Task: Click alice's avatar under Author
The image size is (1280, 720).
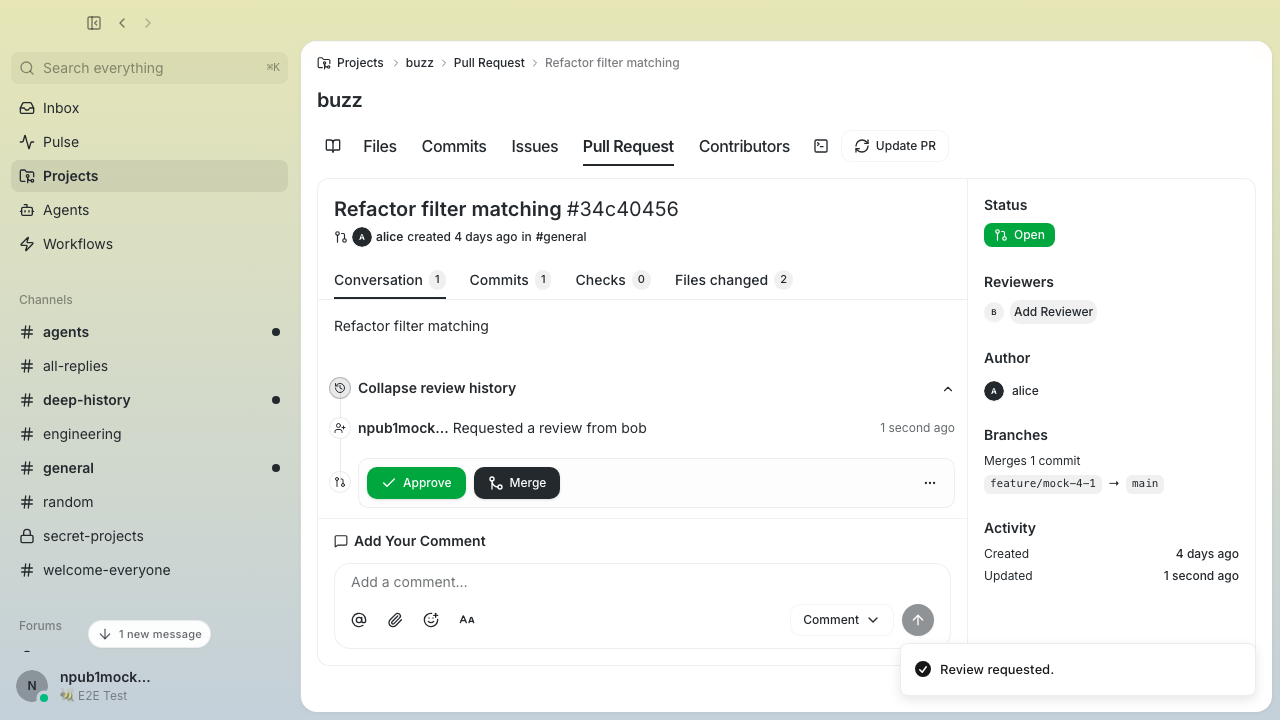Action: coord(994,391)
